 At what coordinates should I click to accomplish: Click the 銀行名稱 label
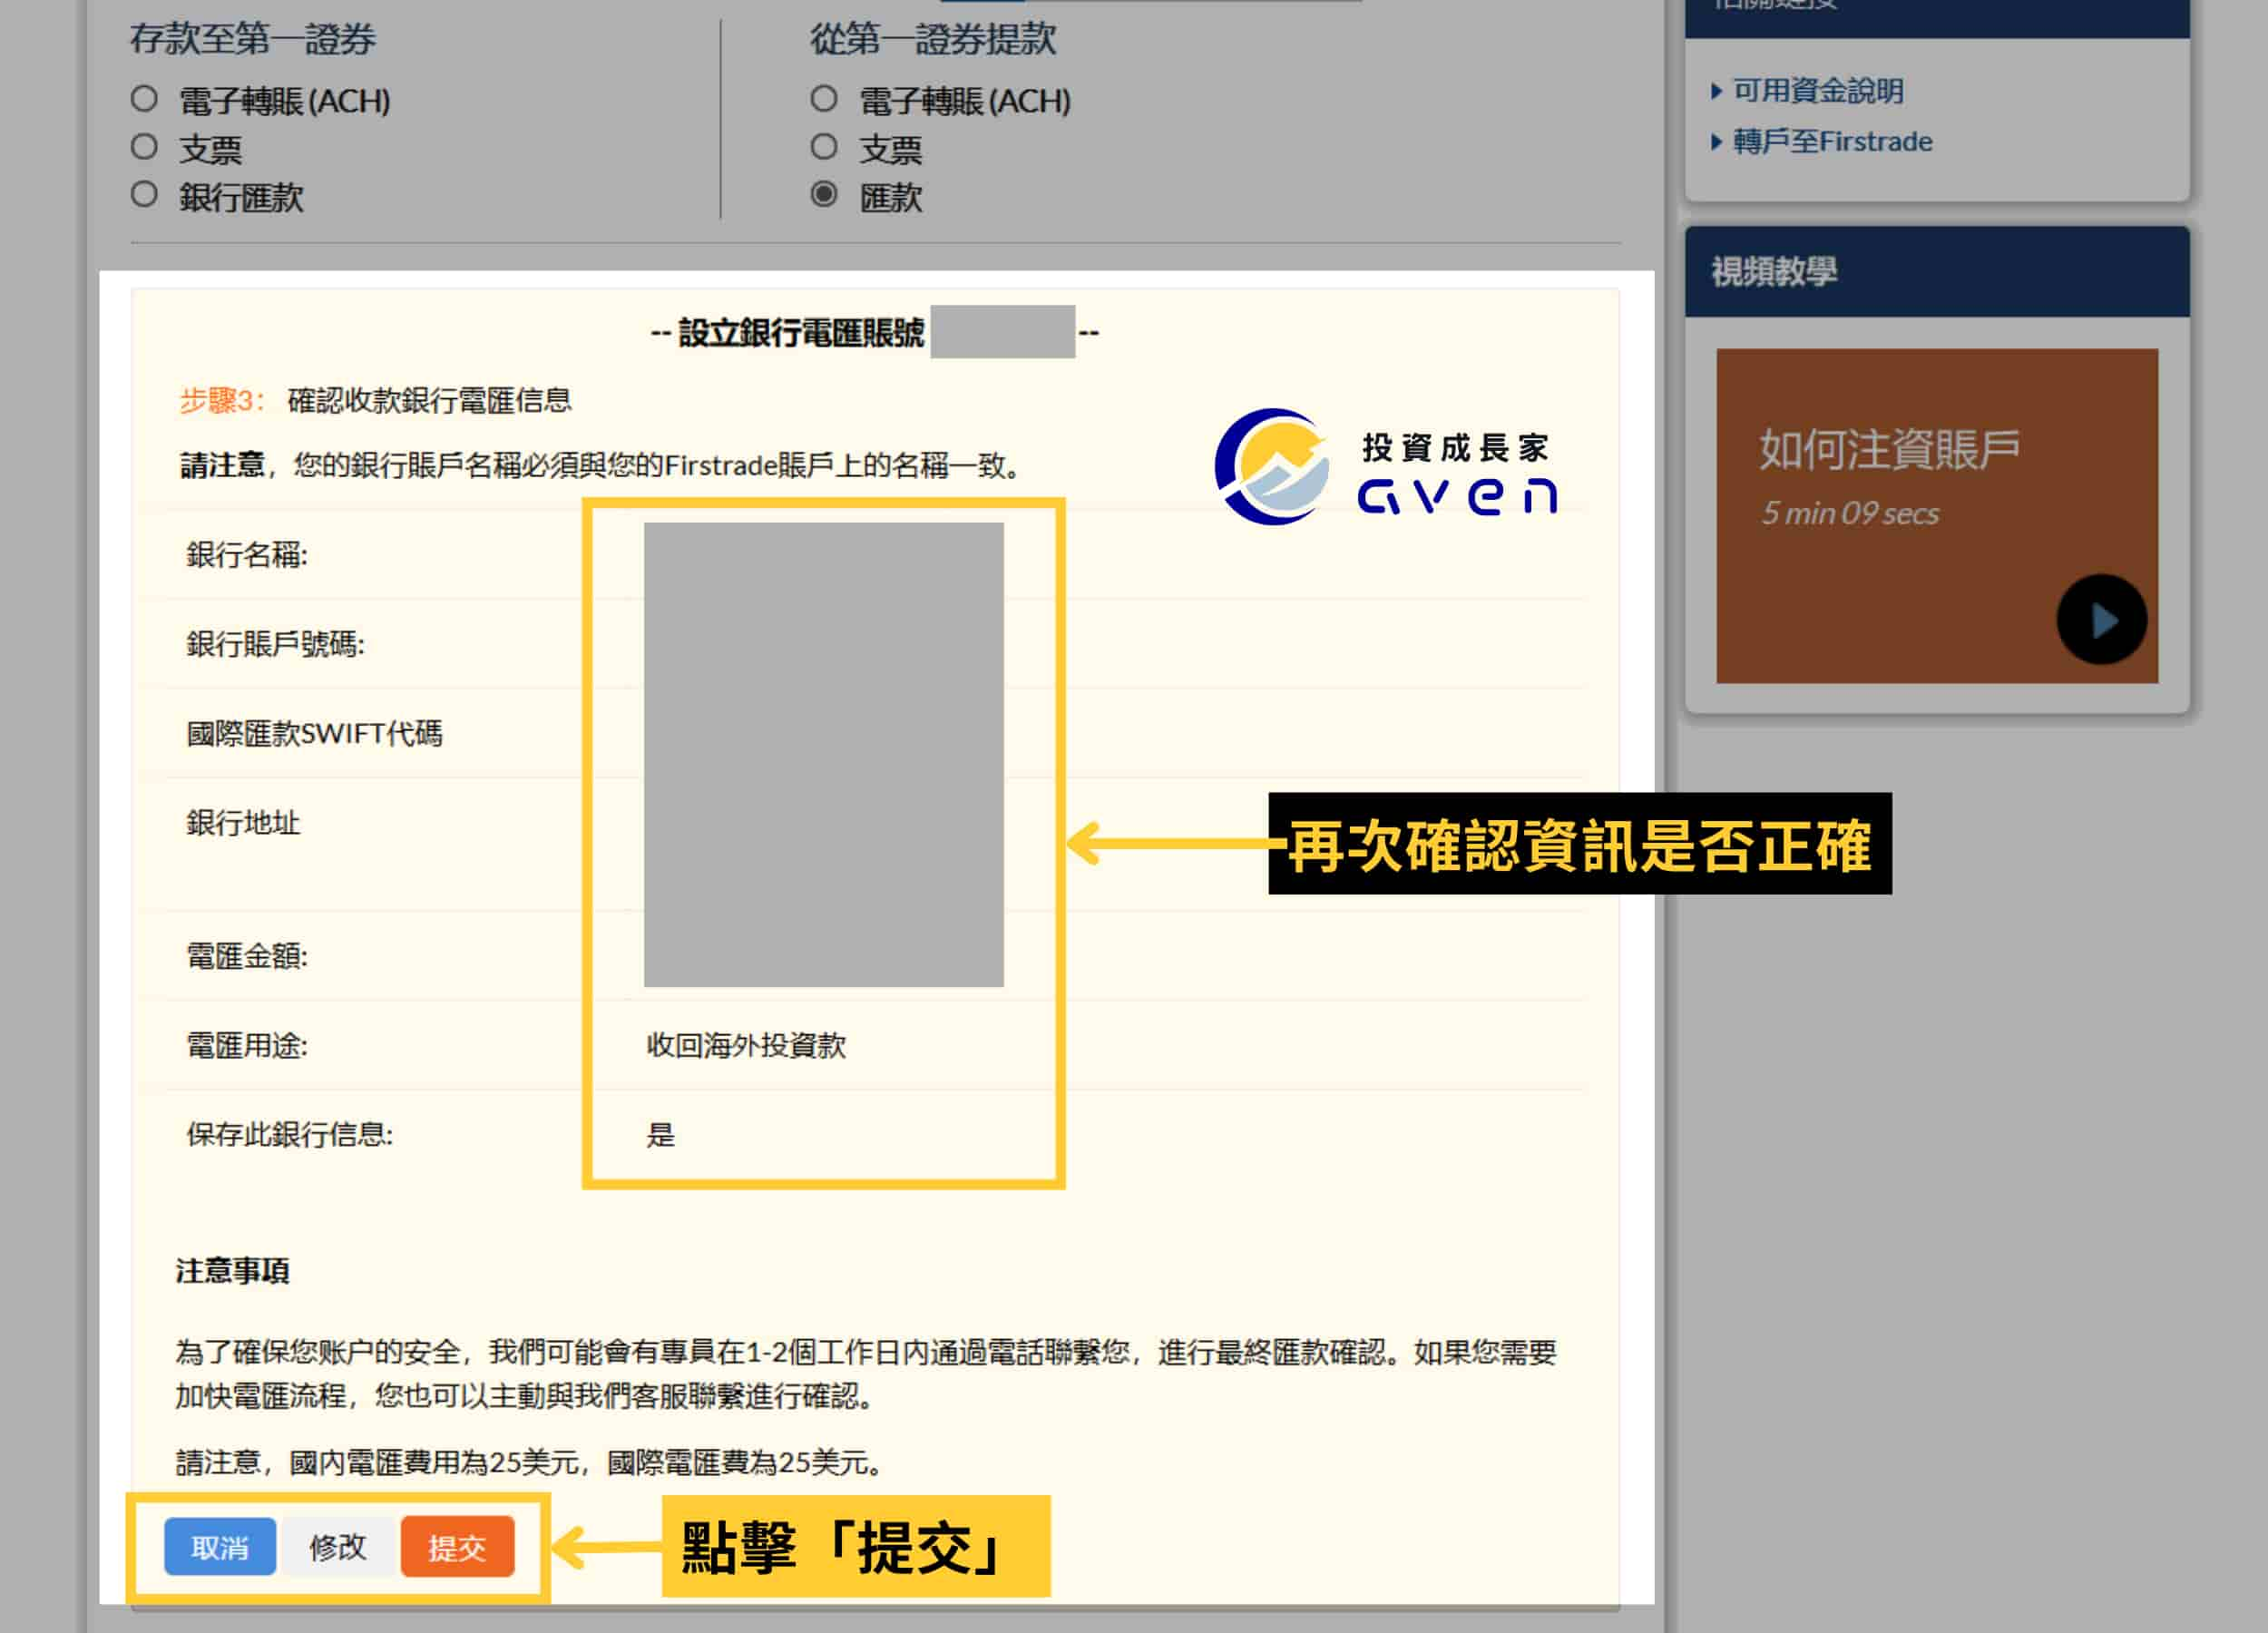point(246,555)
